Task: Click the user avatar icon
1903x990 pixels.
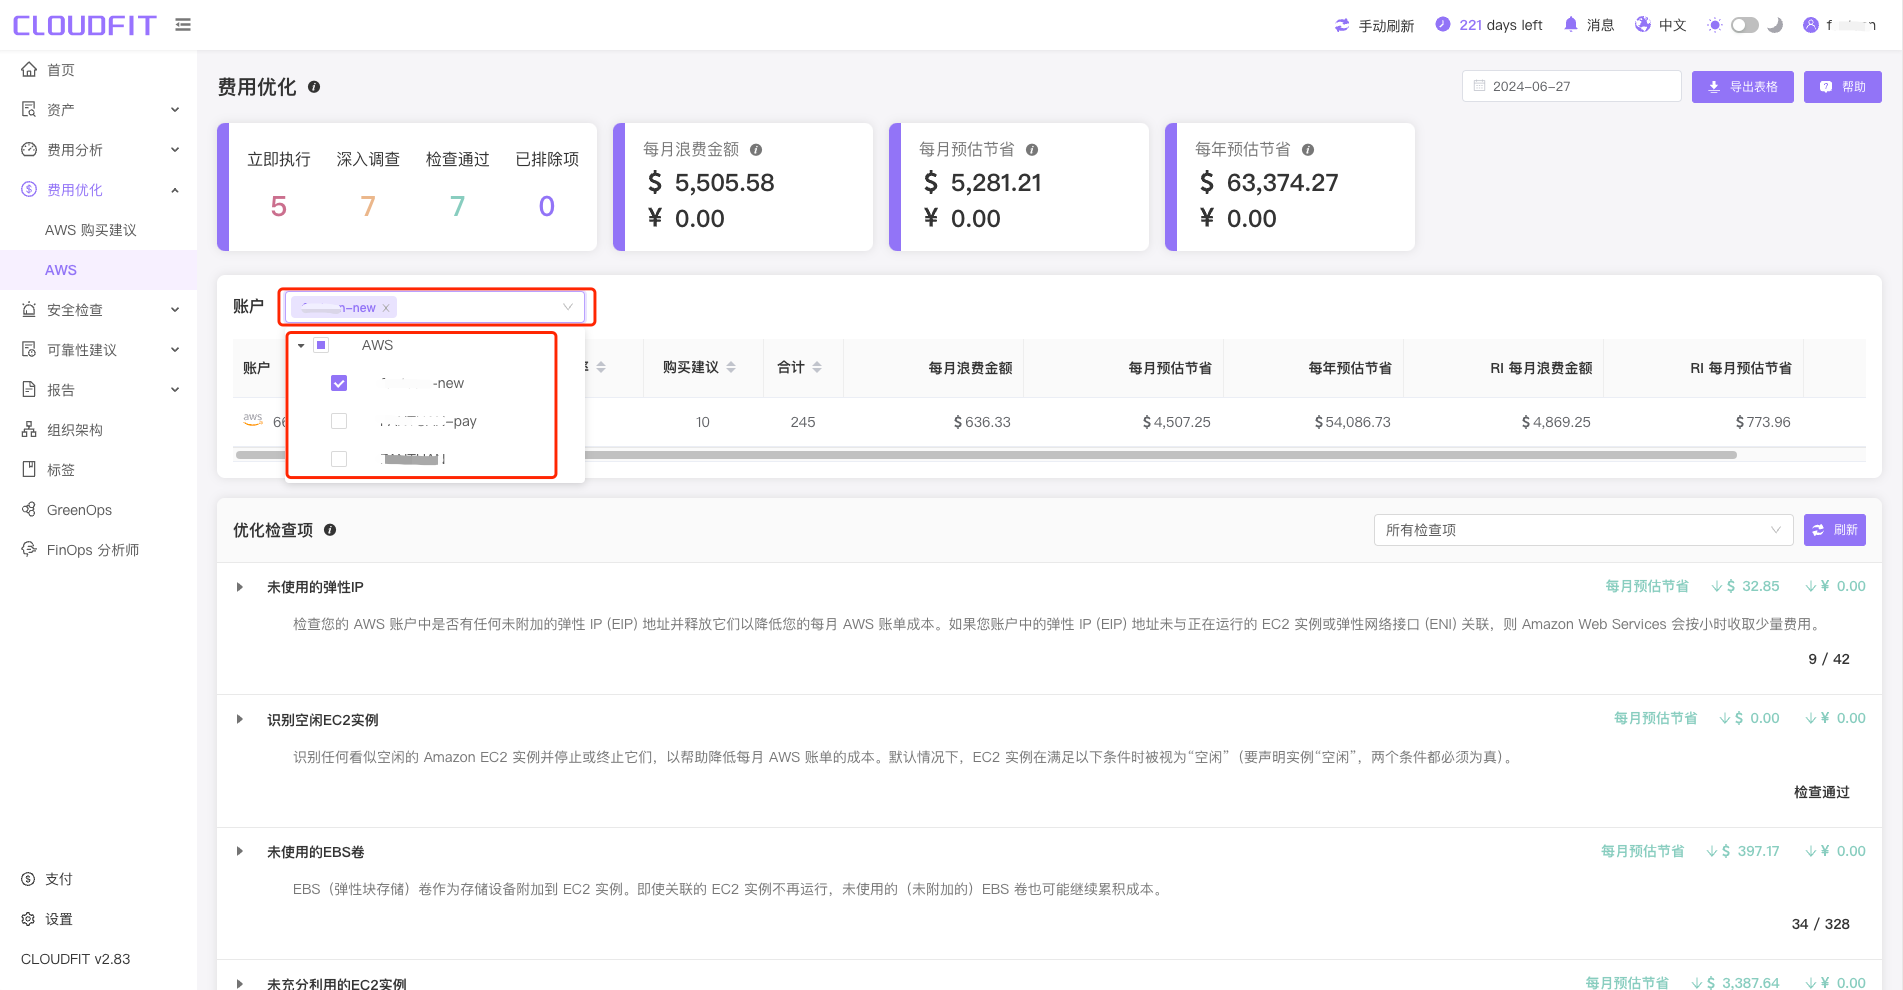Action: (x=1811, y=25)
